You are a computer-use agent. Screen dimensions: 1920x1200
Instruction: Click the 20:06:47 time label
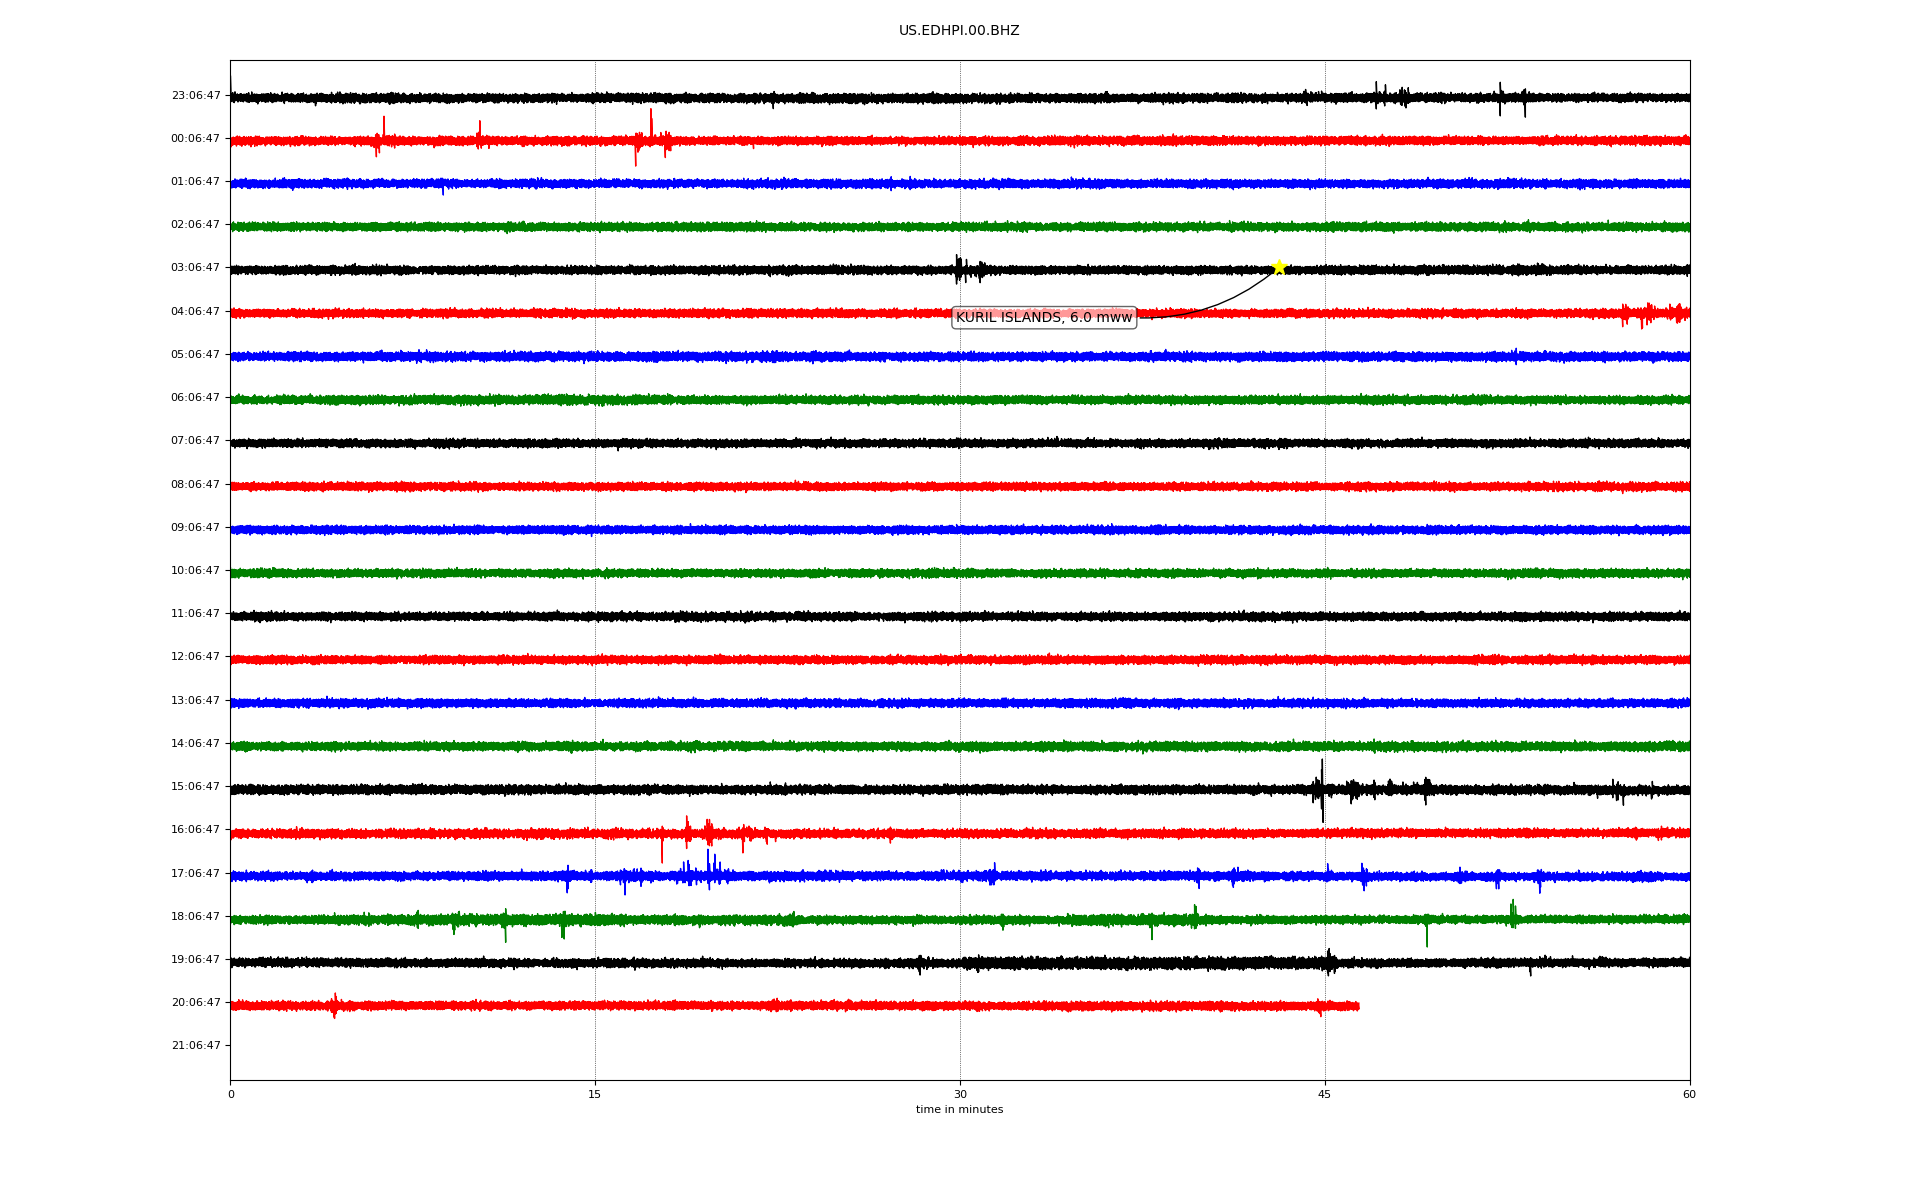(196, 1003)
